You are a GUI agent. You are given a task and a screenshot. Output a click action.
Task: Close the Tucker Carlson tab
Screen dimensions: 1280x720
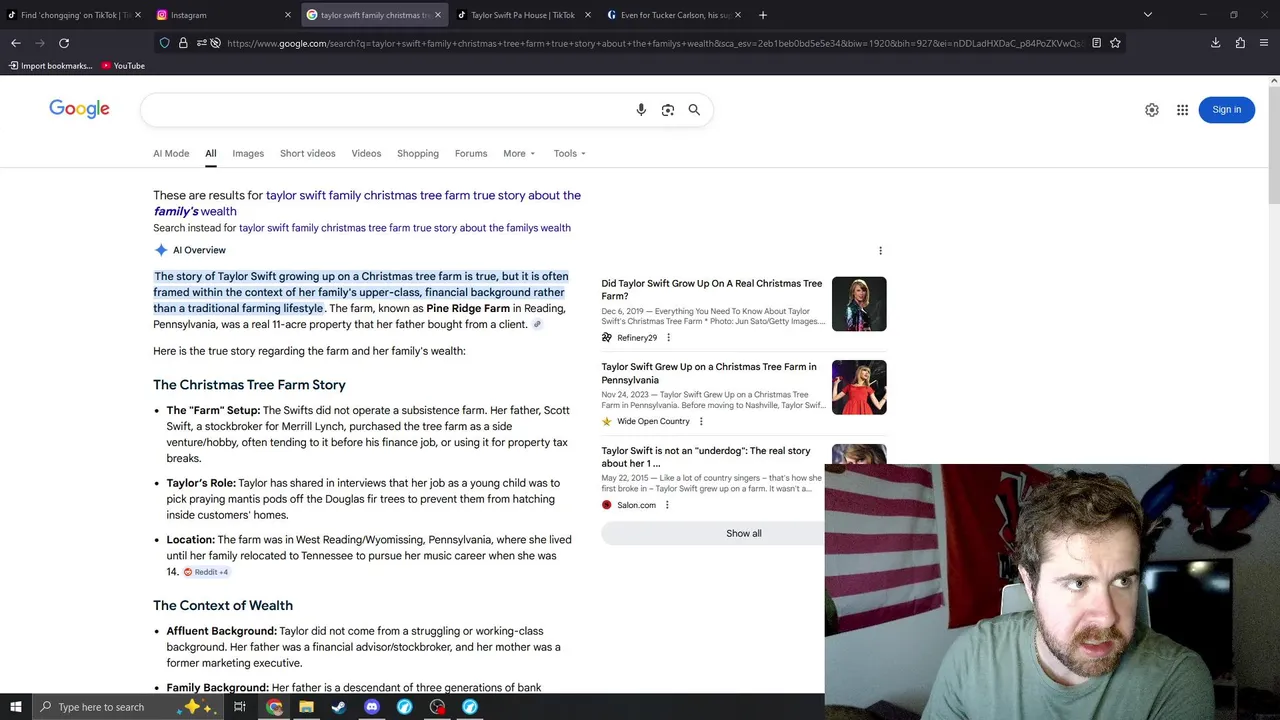pyautogui.click(x=738, y=15)
